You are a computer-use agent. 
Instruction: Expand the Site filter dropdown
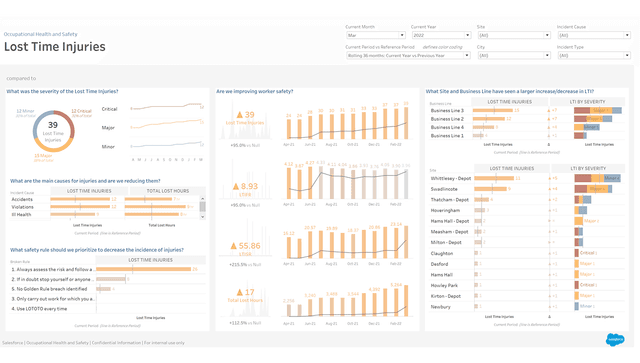pos(514,35)
